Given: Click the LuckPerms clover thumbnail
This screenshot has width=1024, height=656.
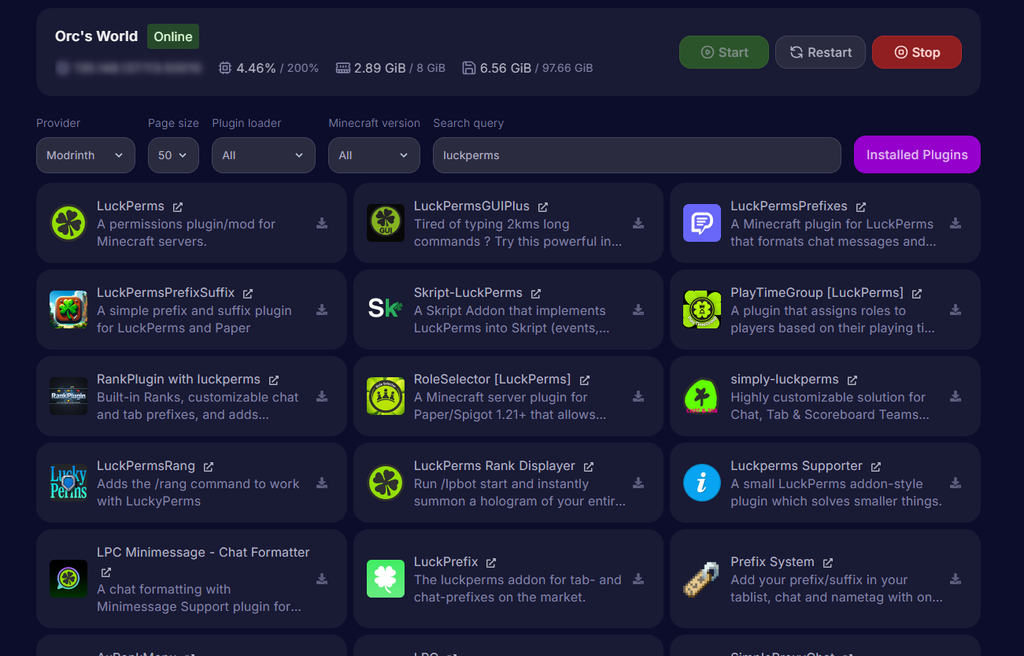Looking at the screenshot, I should pyautogui.click(x=69, y=223).
